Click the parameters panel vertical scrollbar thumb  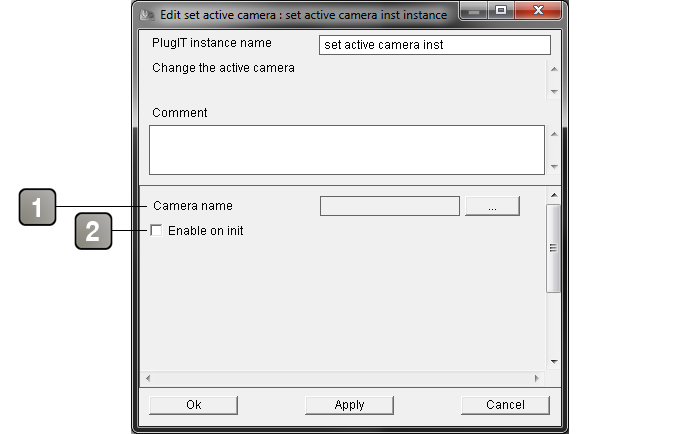point(553,248)
